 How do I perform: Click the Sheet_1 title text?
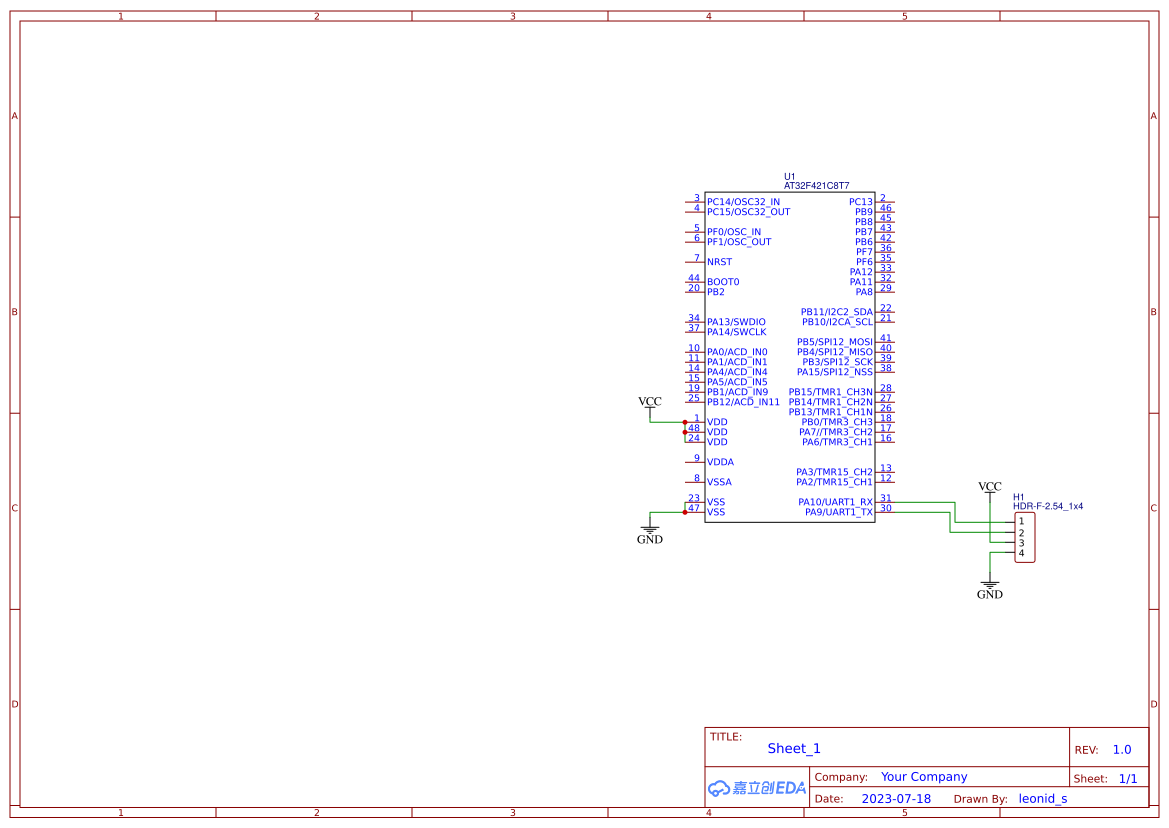click(794, 748)
